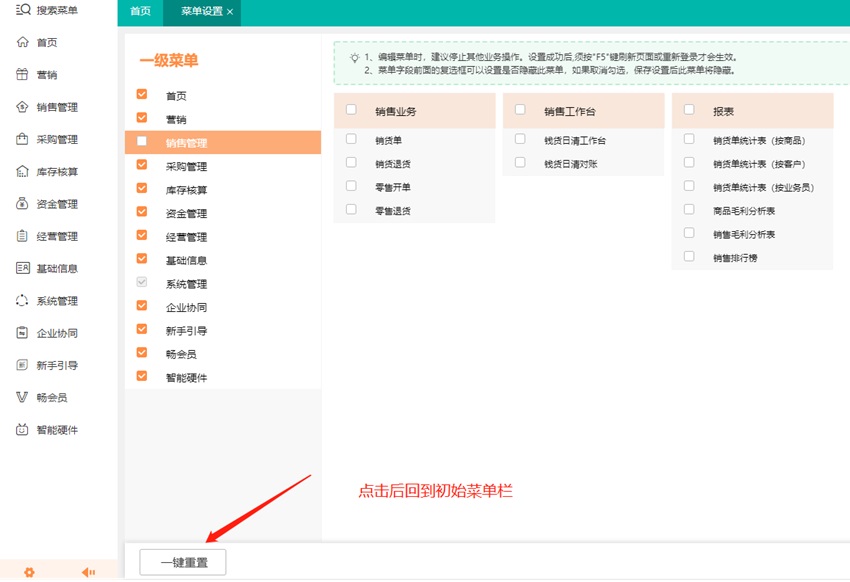This screenshot has width=850, height=582.
Task: Open 营销 gift icon in sidebar
Action: 23,75
